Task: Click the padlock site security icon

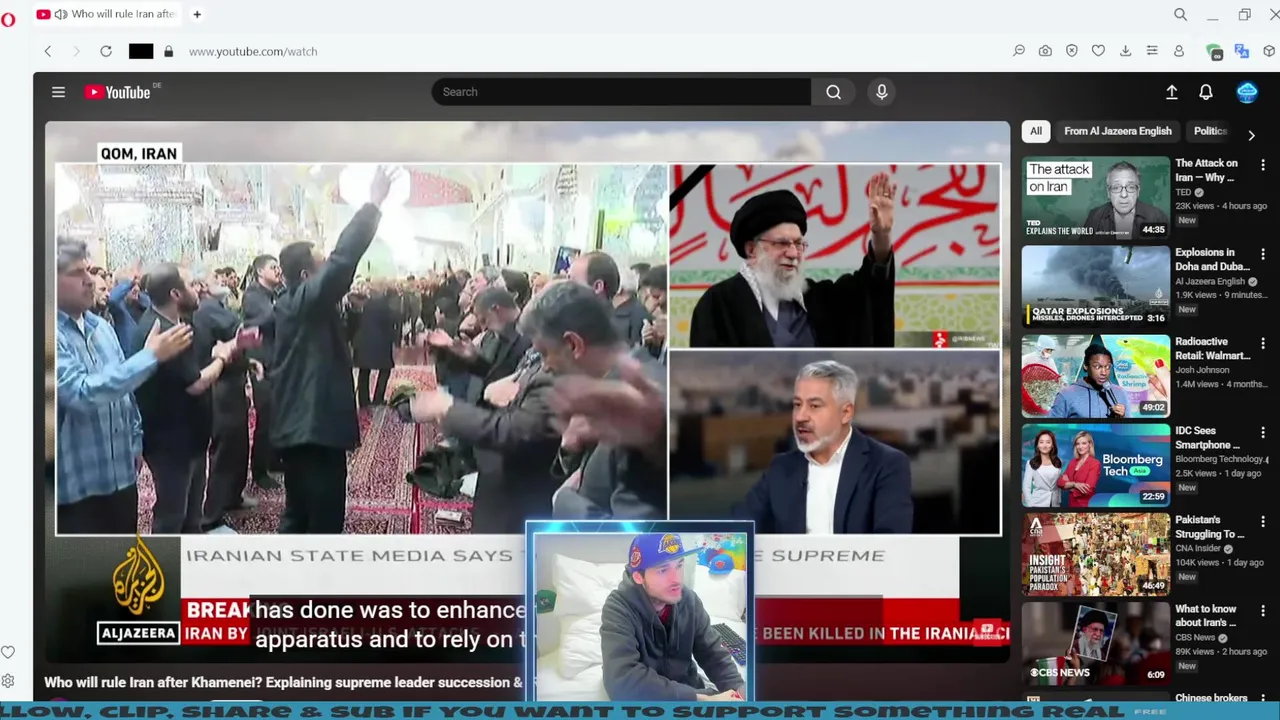Action: (x=168, y=51)
